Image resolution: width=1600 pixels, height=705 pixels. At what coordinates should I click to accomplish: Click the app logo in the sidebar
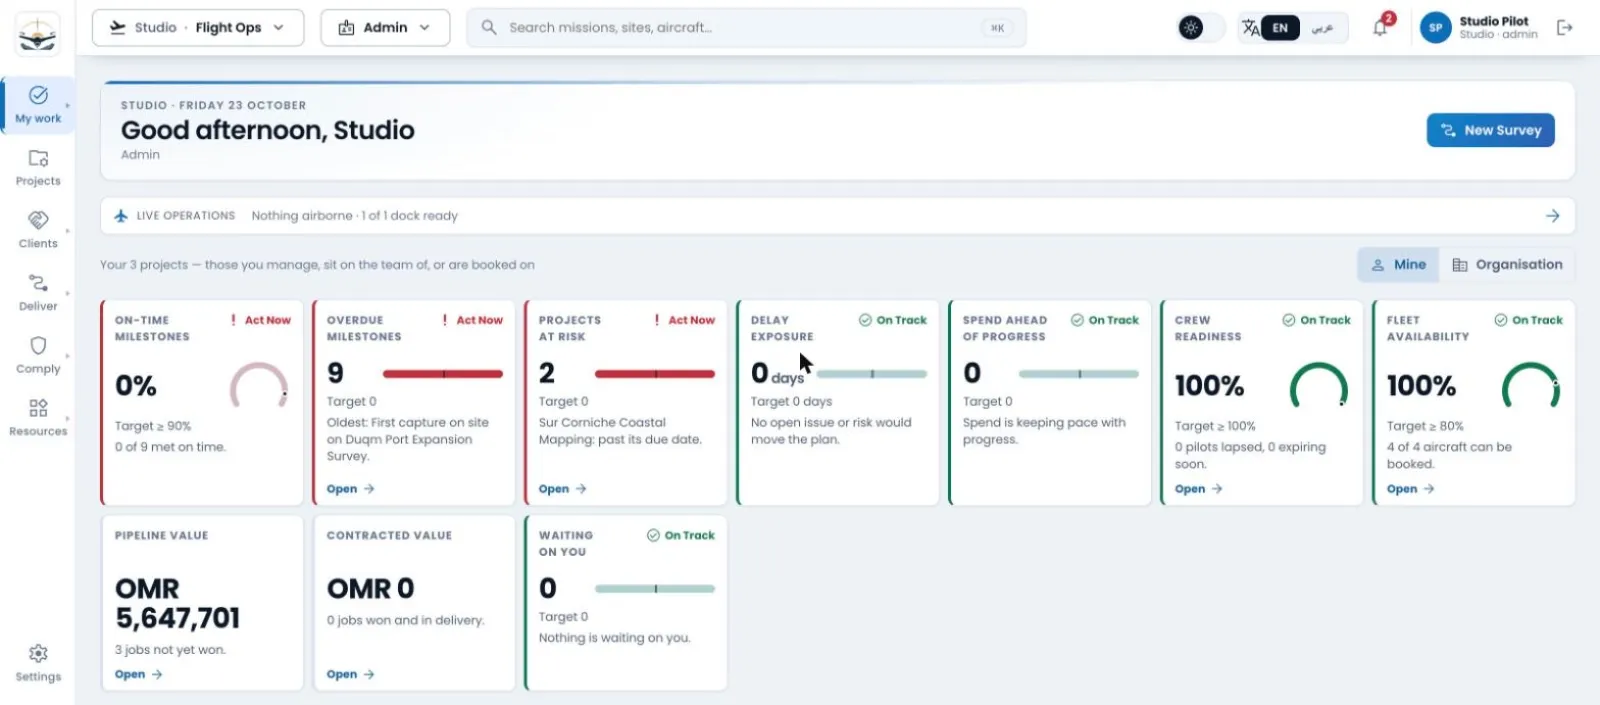click(38, 34)
